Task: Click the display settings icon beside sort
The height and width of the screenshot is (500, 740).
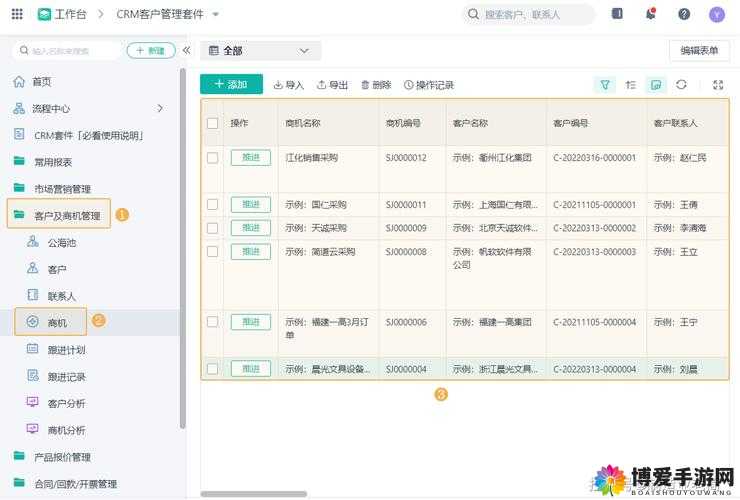Action: tap(656, 85)
